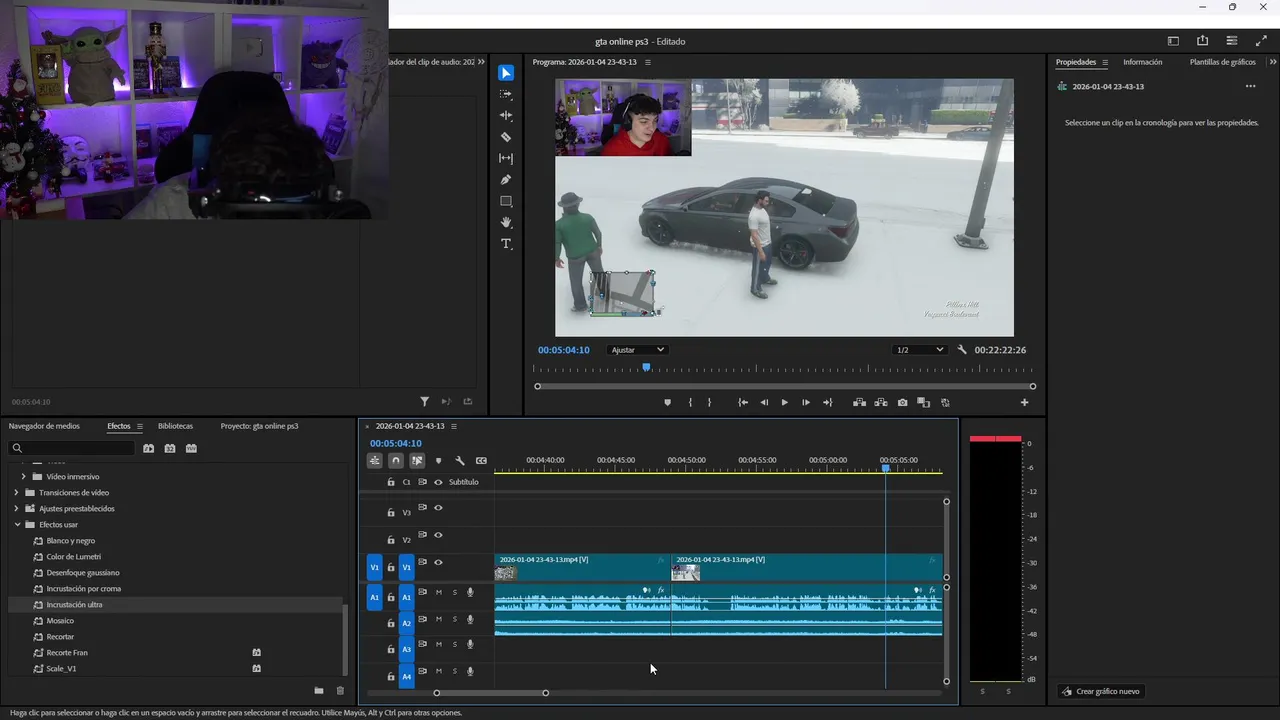Open the Plantillas de gráficos tab
Image resolution: width=1280 pixels, height=720 pixels.
point(1222,62)
